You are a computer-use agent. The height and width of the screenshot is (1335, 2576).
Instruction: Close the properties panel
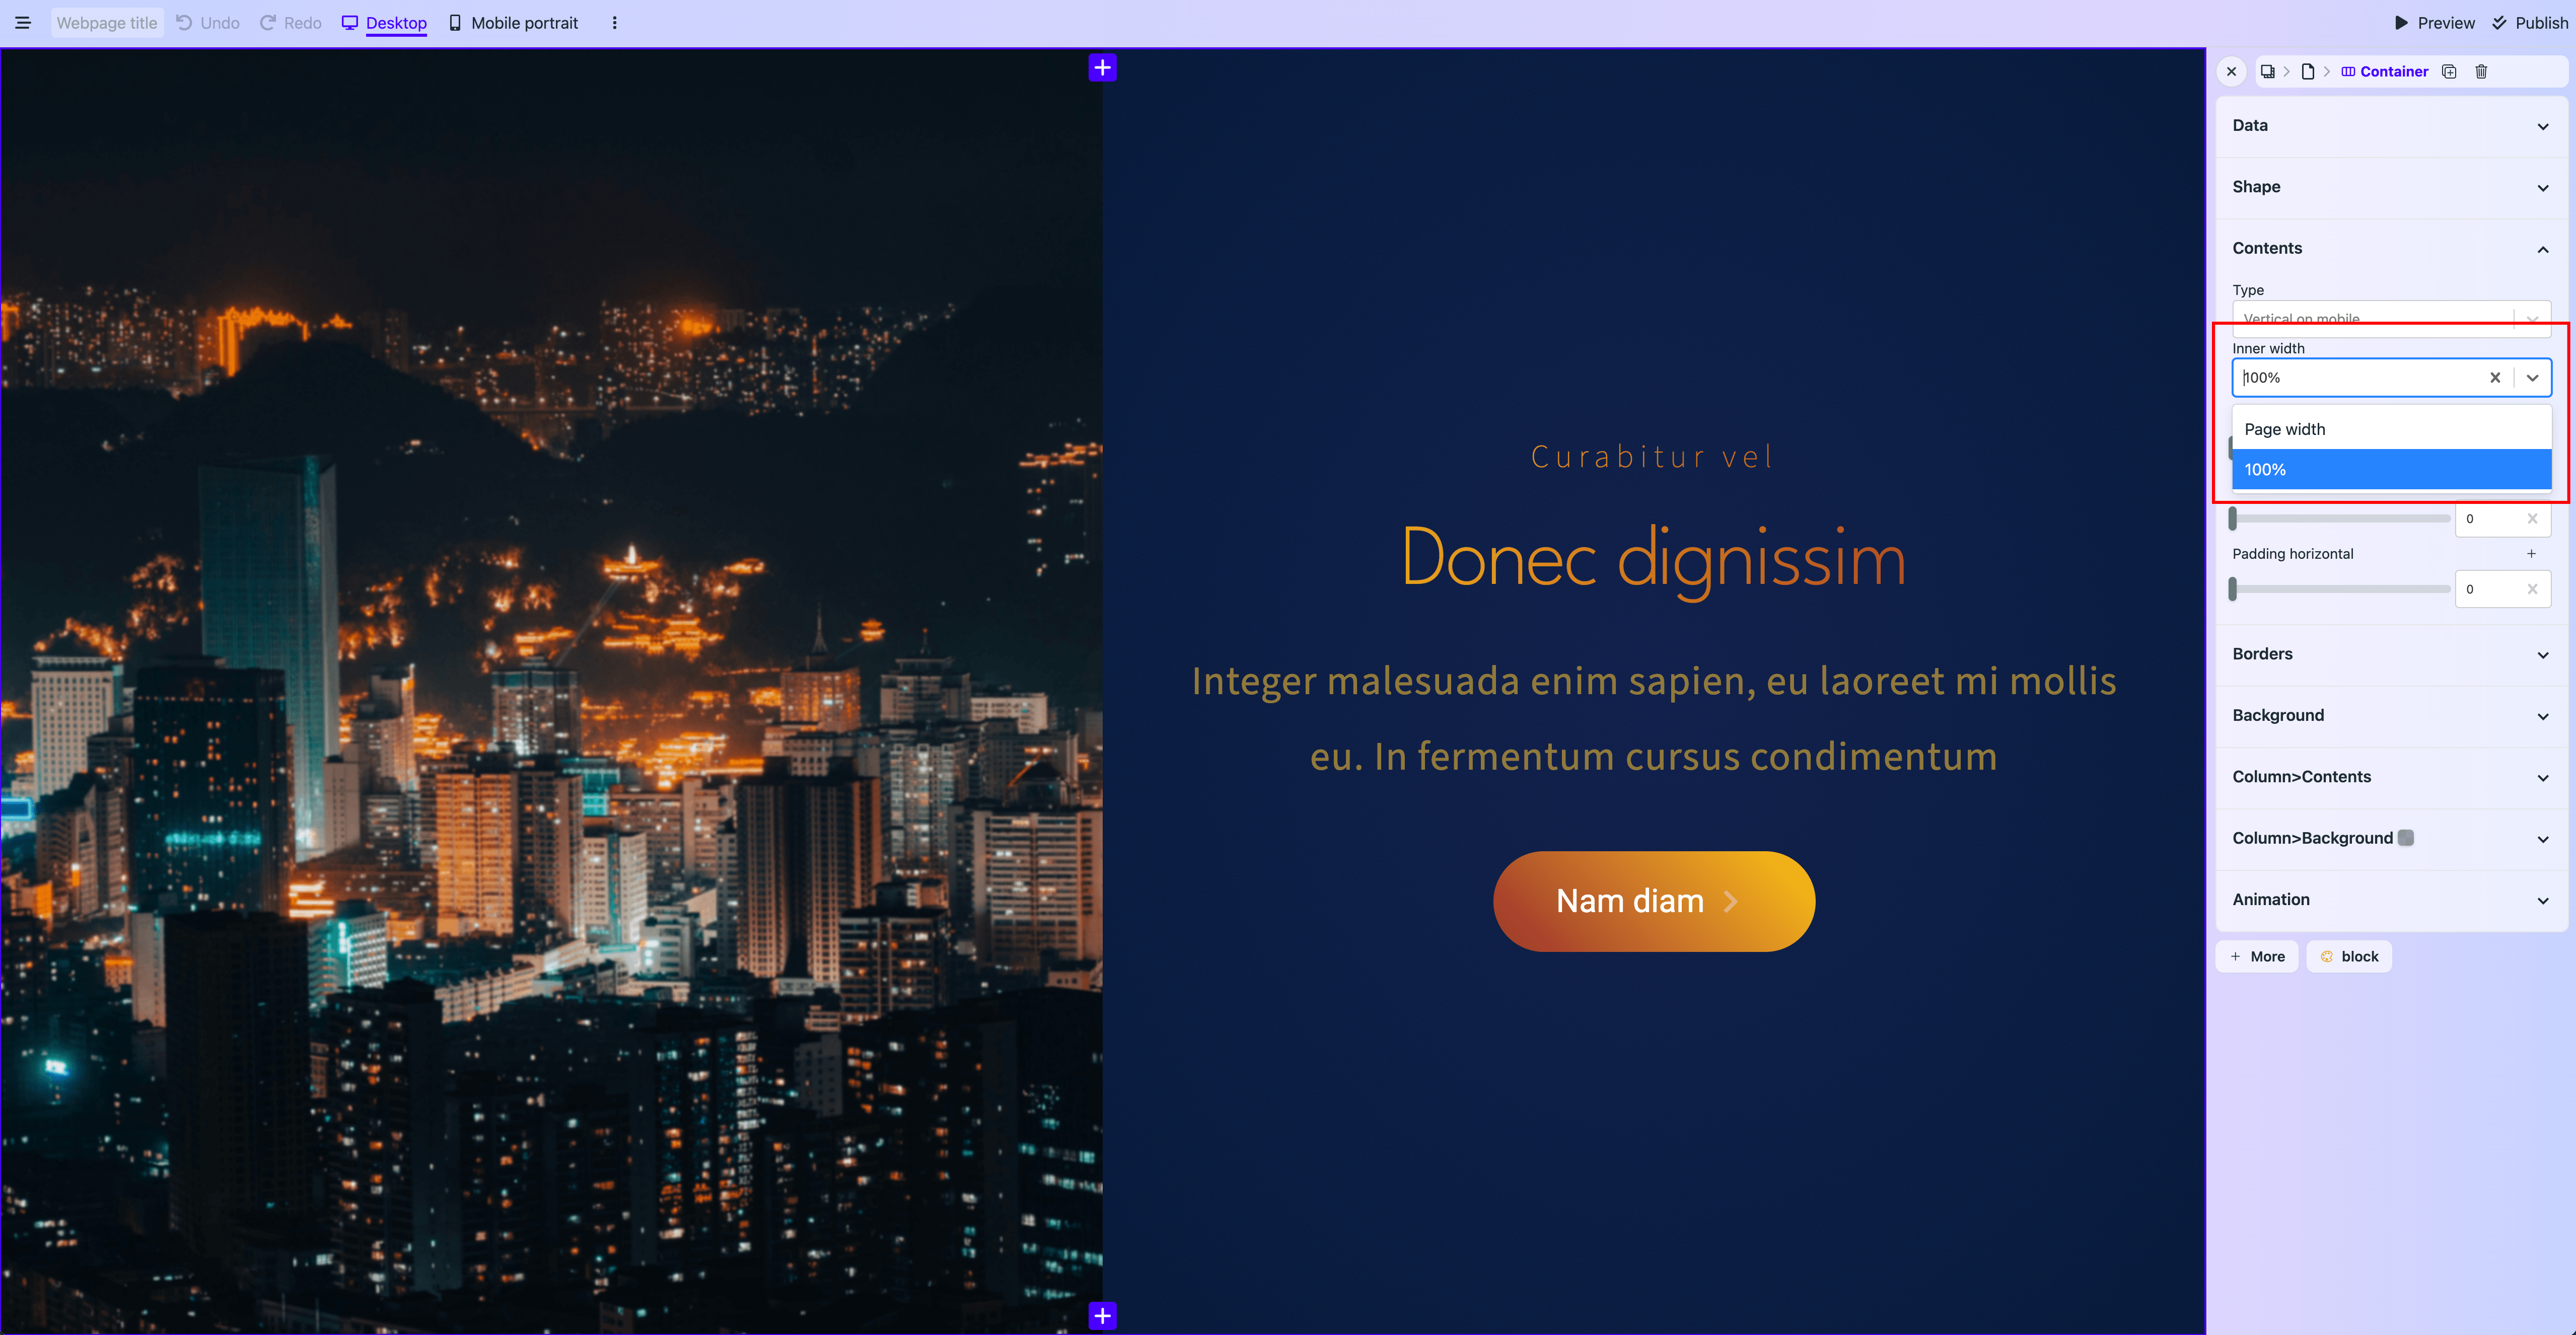[2231, 71]
